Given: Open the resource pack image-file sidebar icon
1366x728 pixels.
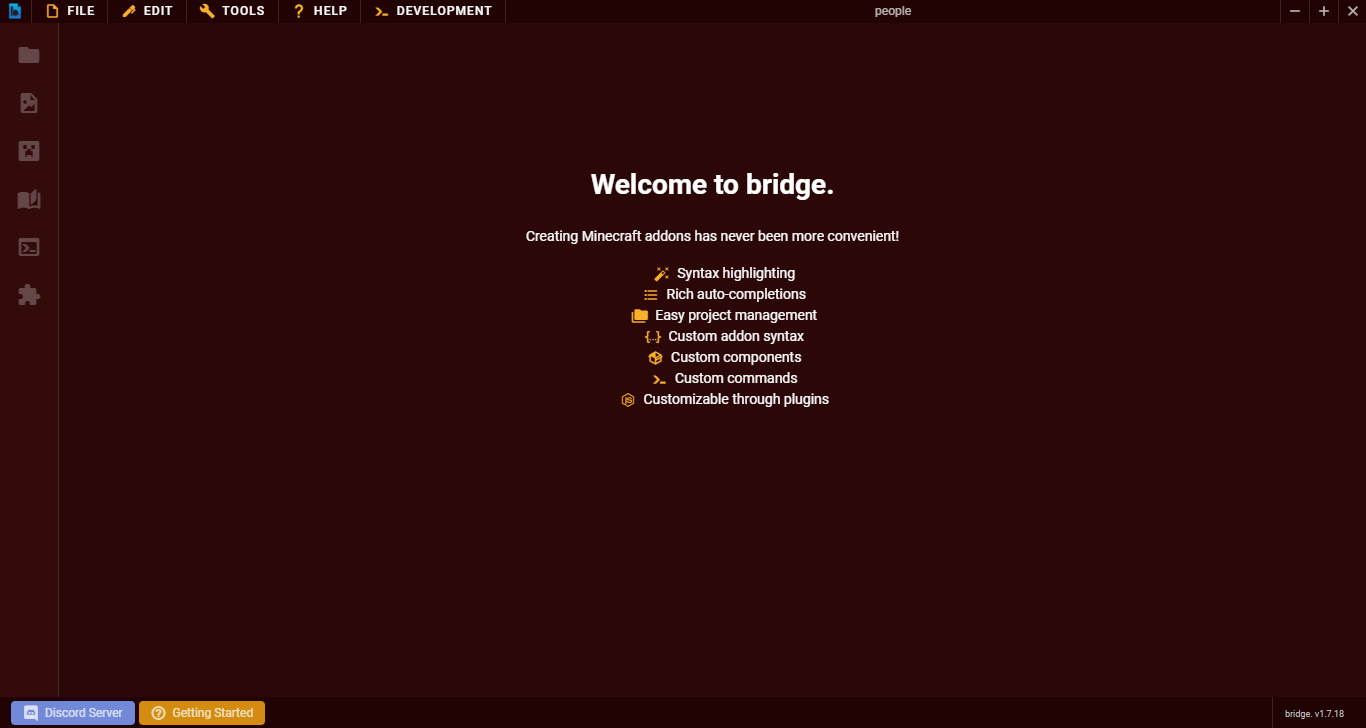Looking at the screenshot, I should [29, 103].
